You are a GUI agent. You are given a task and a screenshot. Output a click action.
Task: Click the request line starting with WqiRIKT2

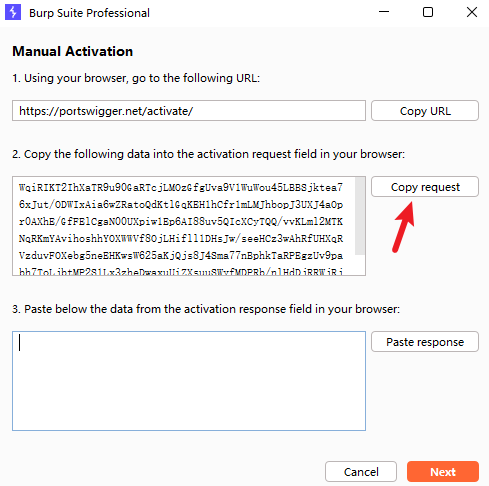181,187
